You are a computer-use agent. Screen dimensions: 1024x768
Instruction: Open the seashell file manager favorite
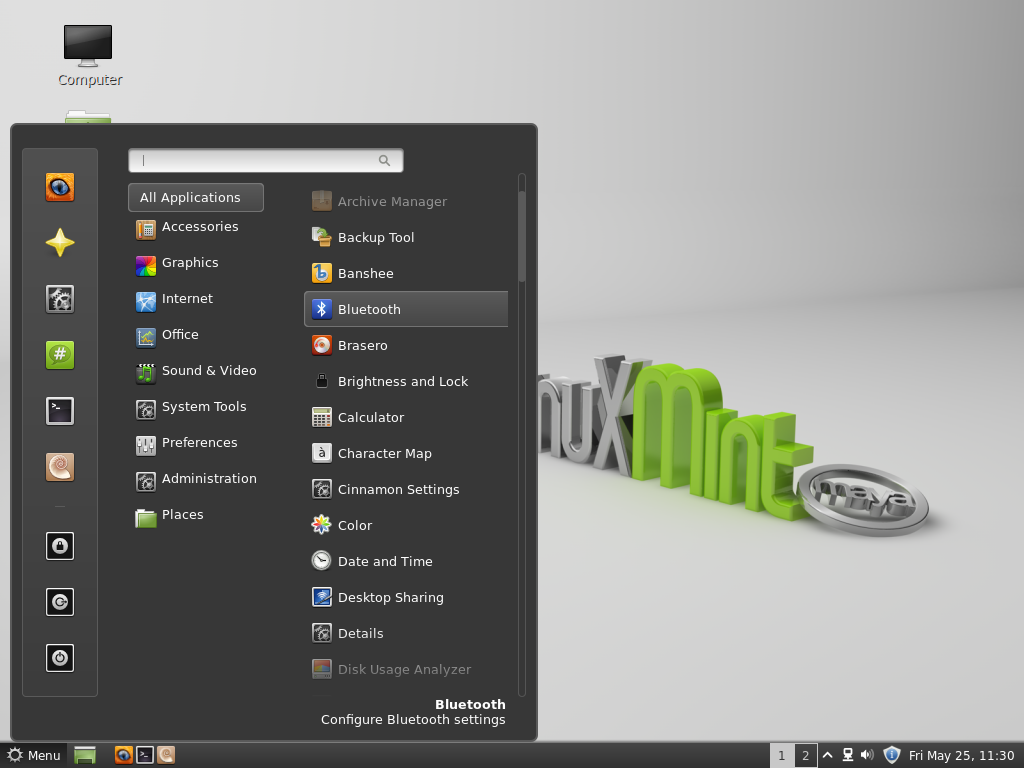59,467
